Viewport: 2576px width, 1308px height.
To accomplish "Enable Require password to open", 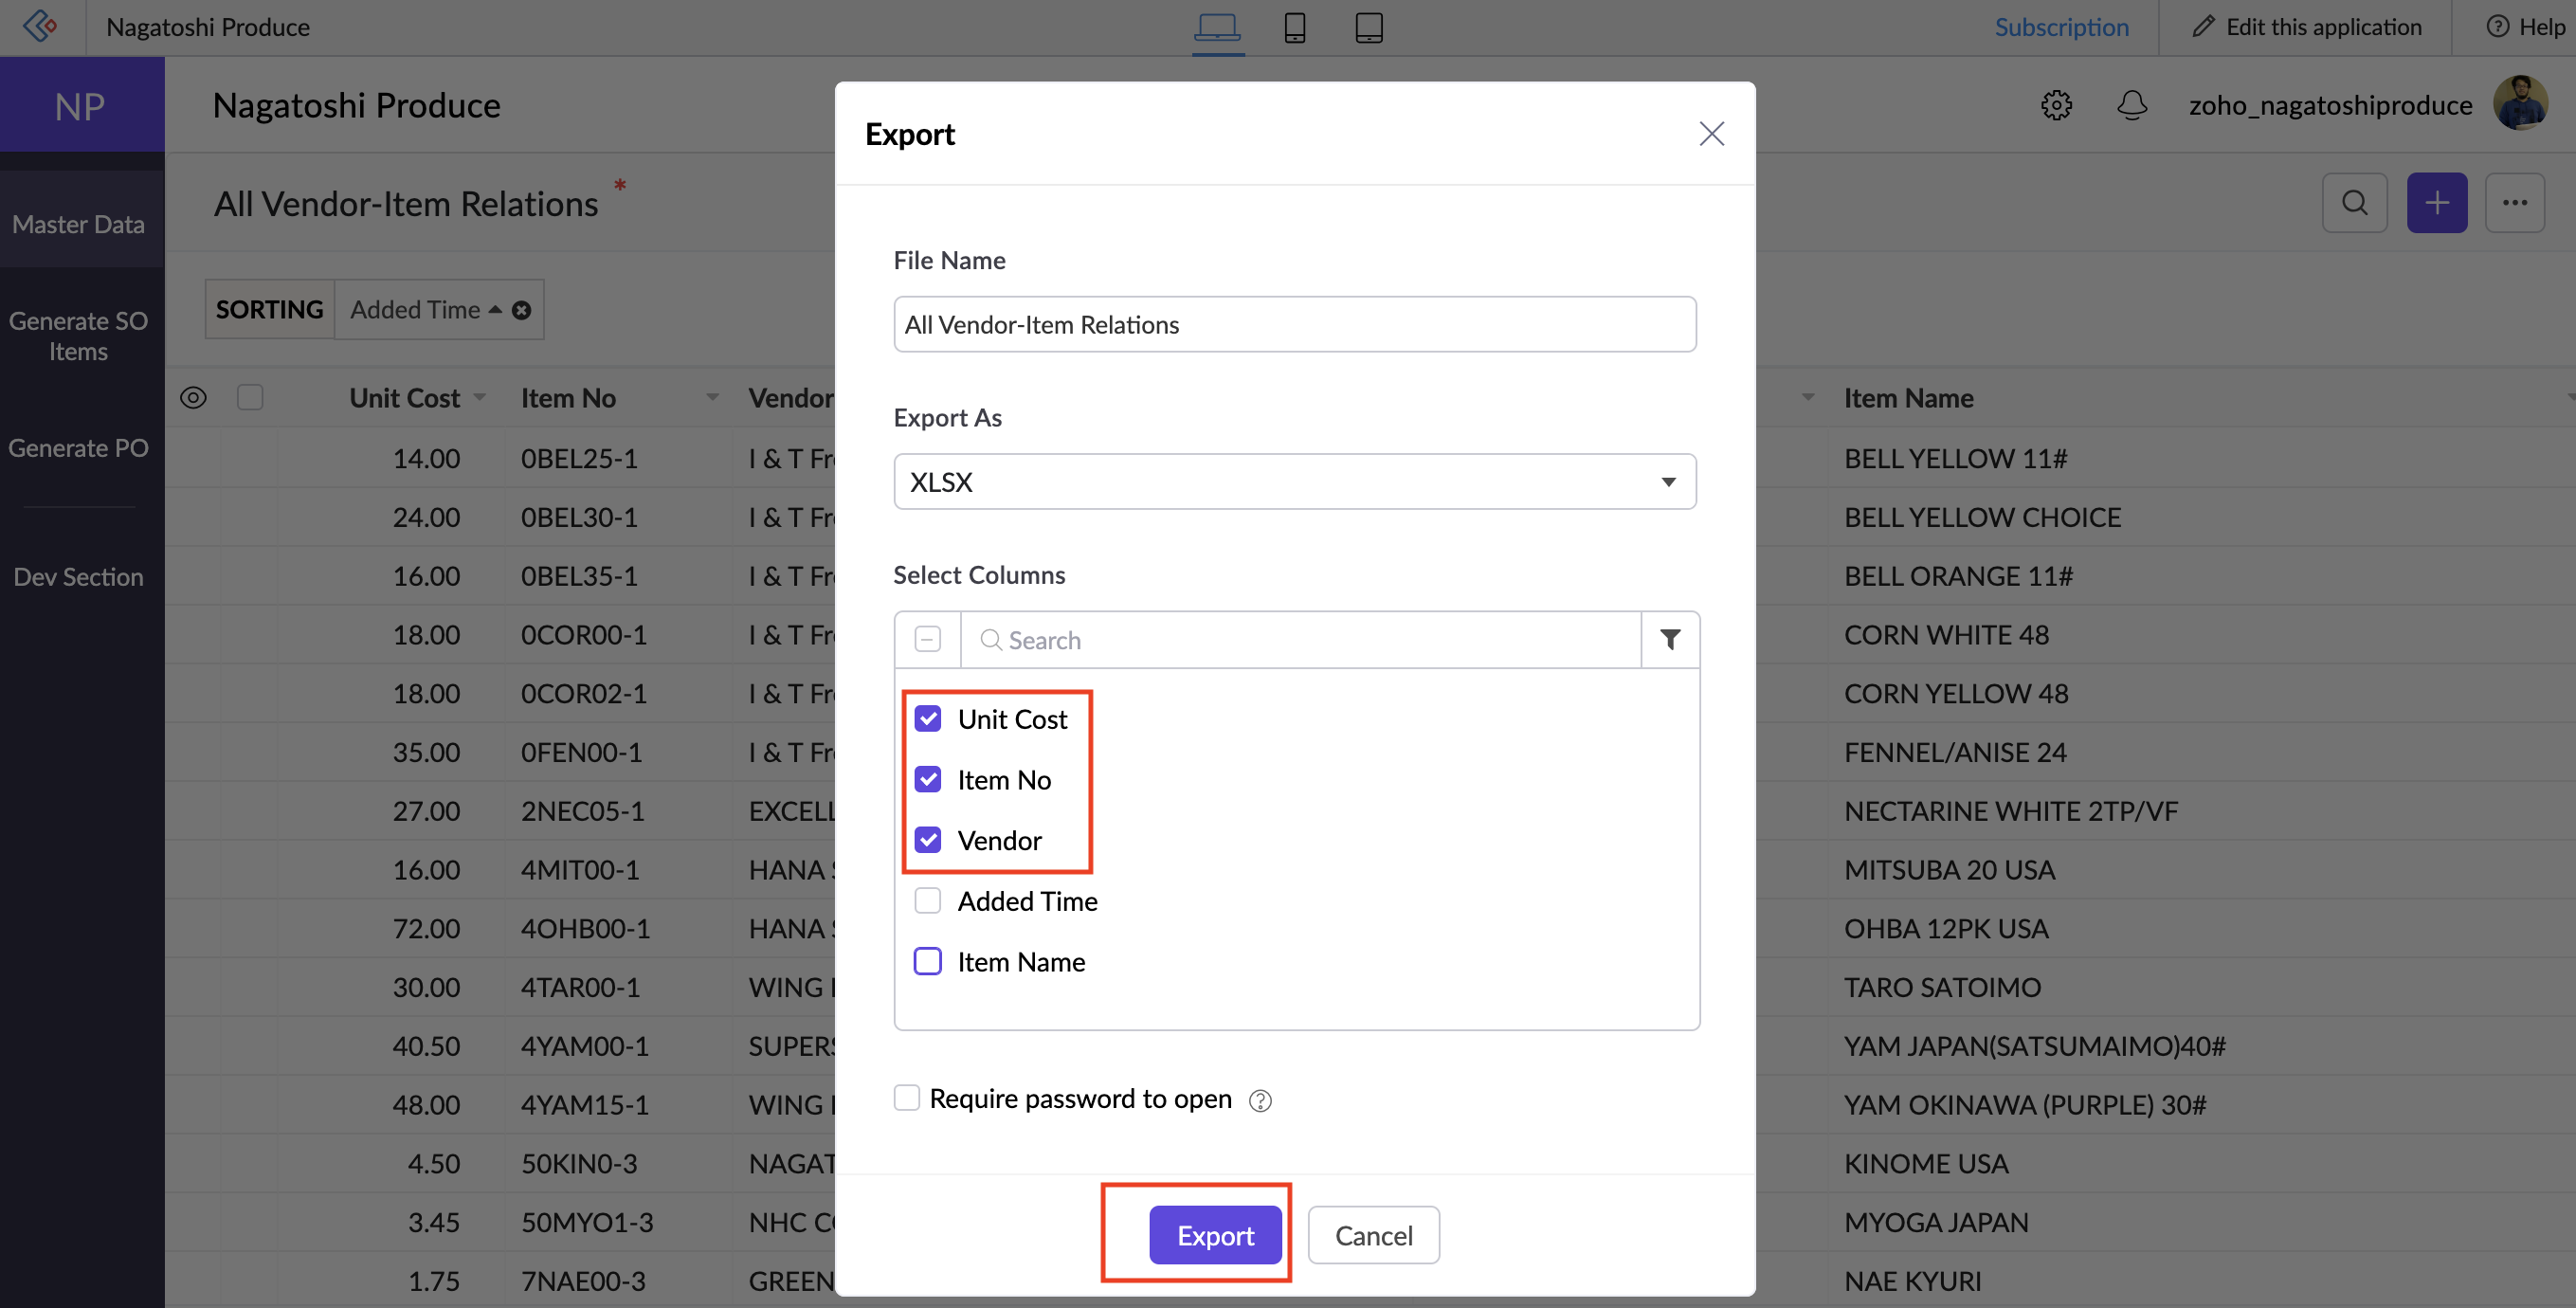I will click(x=906, y=1098).
